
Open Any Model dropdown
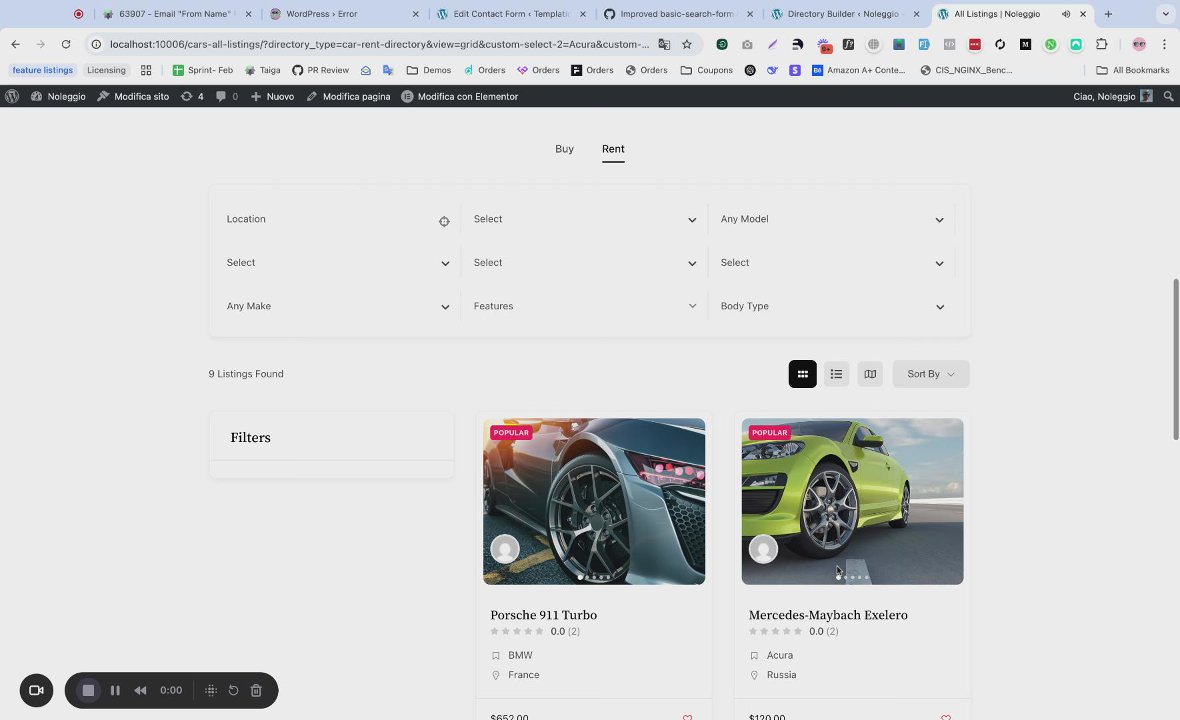(832, 219)
